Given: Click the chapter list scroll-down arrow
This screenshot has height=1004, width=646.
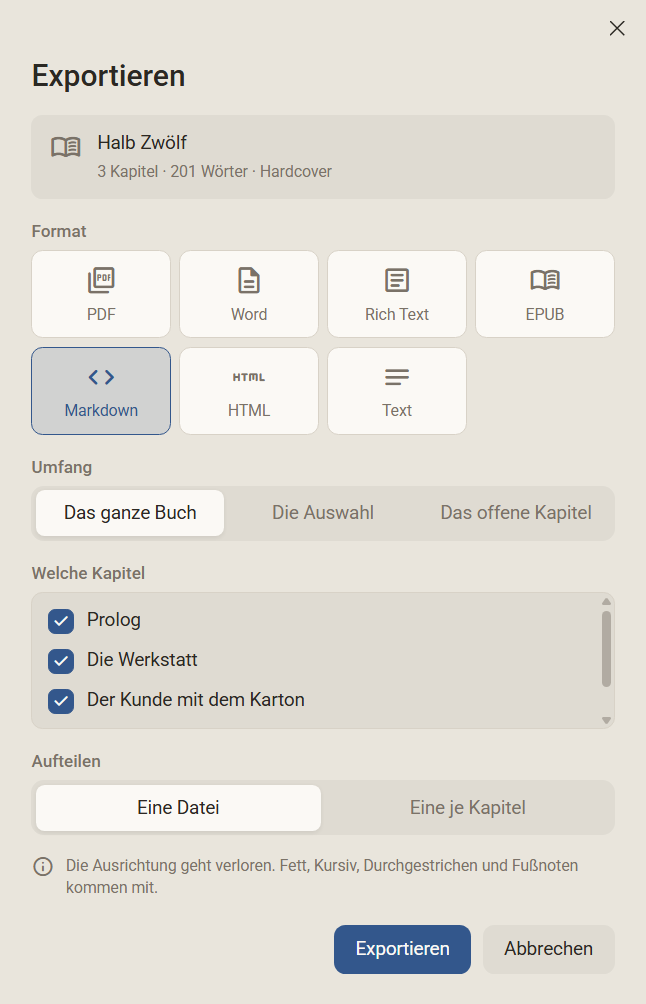Looking at the screenshot, I should click(606, 720).
